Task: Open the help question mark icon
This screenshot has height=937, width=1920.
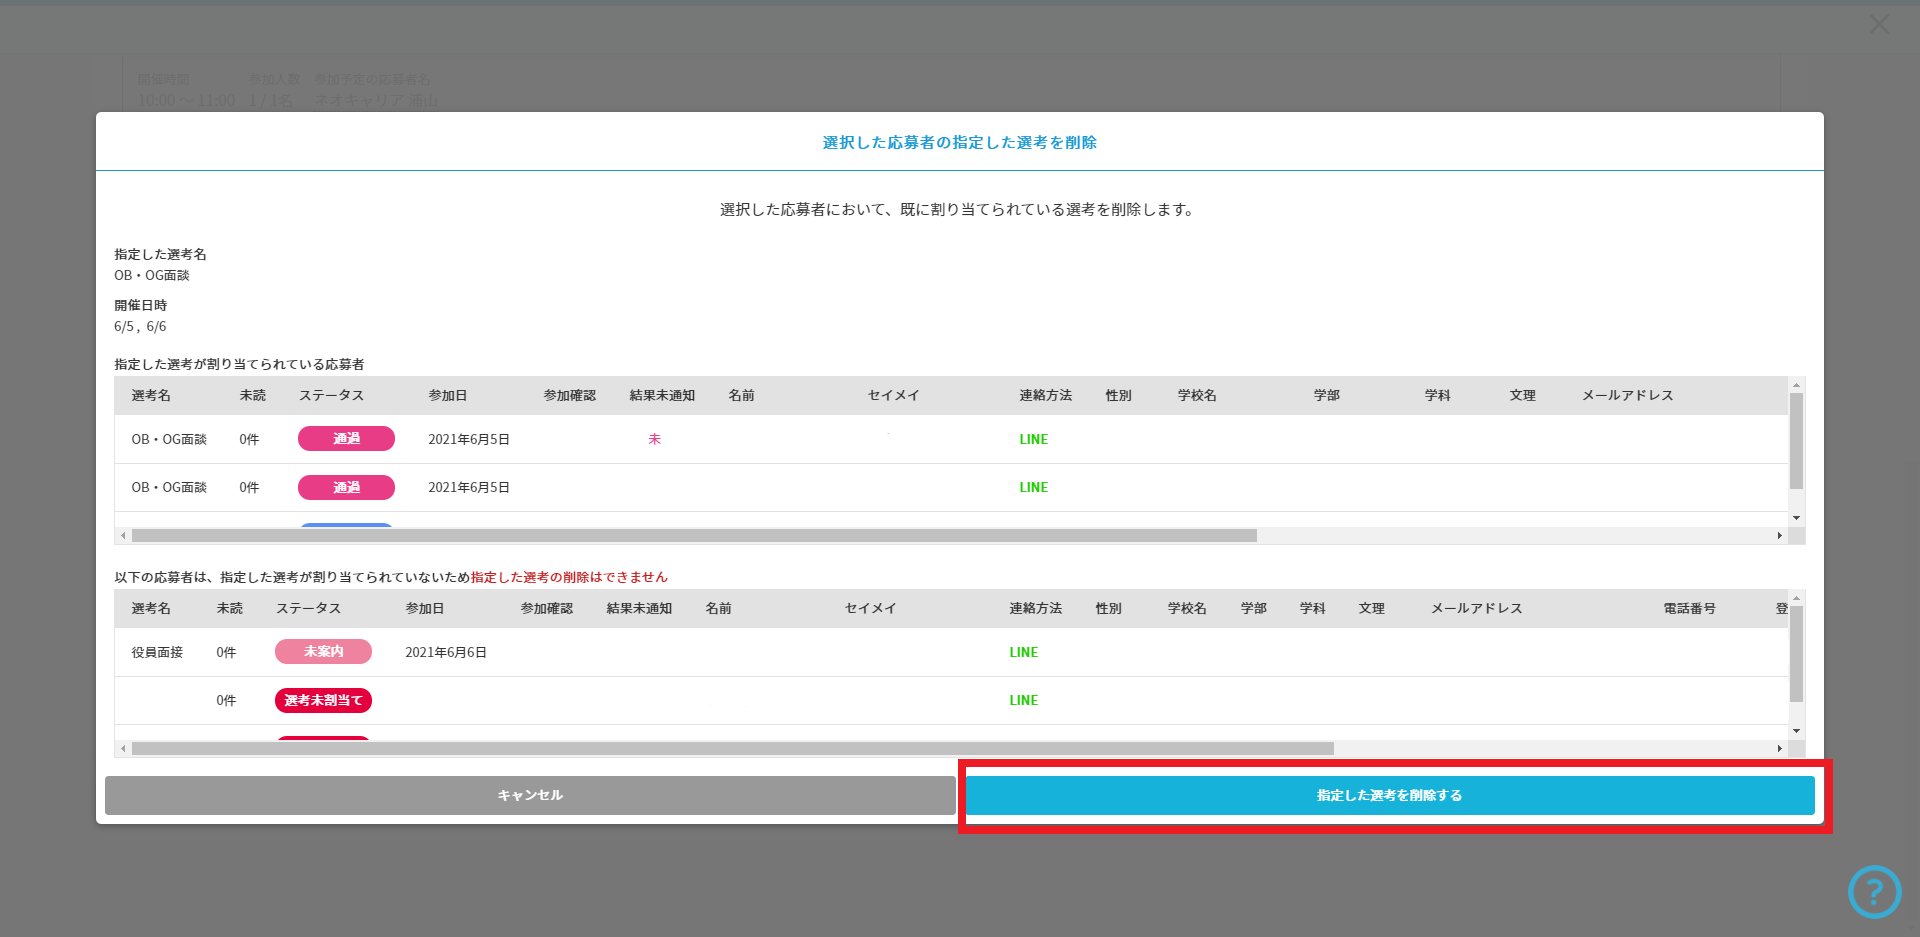Action: [x=1874, y=891]
